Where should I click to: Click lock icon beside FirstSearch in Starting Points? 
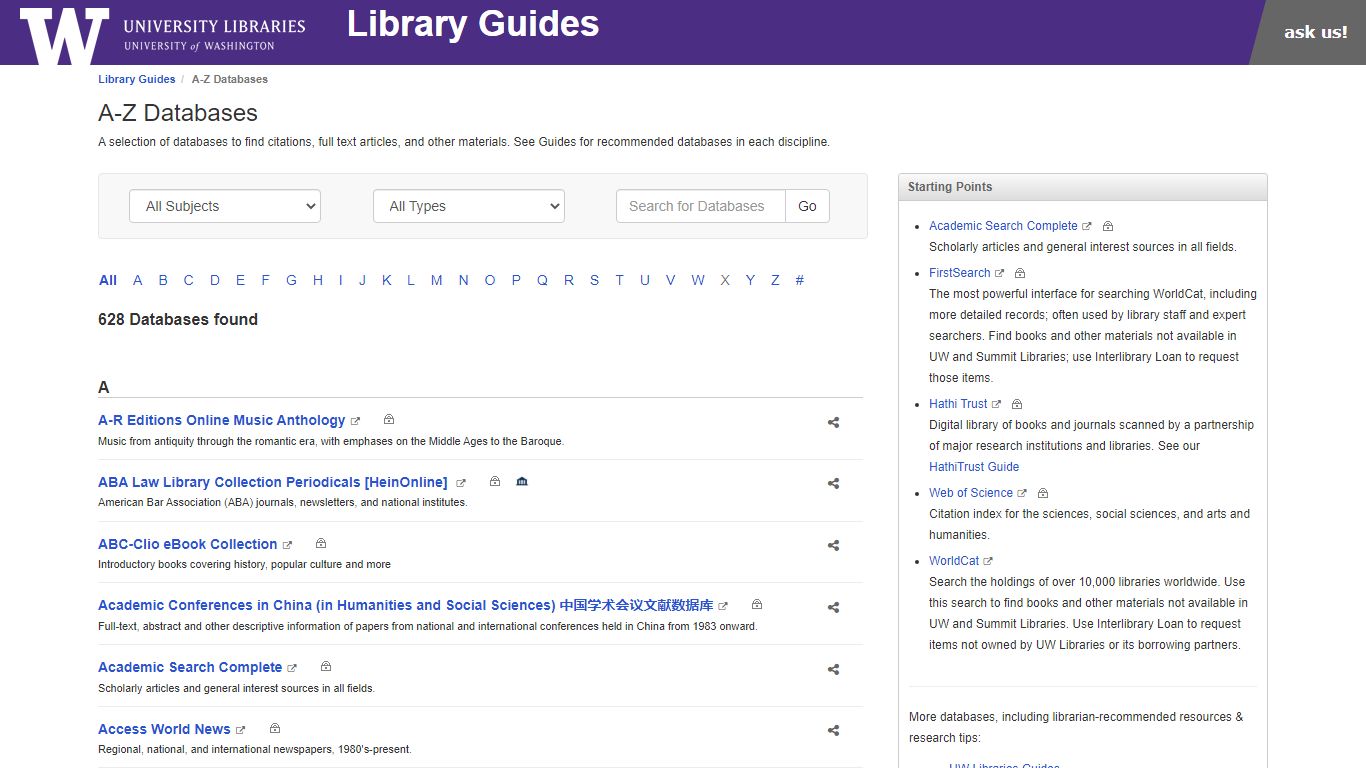[1020, 273]
